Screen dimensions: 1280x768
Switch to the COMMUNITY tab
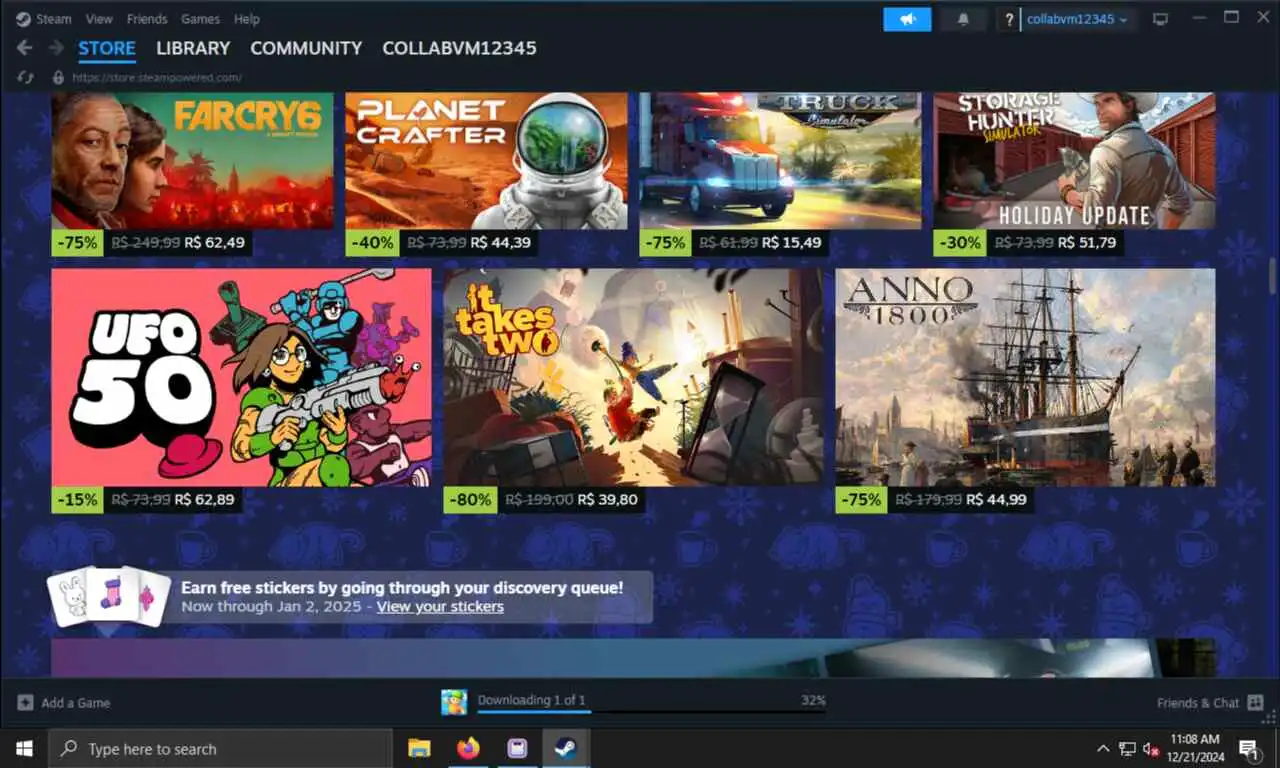pyautogui.click(x=306, y=48)
